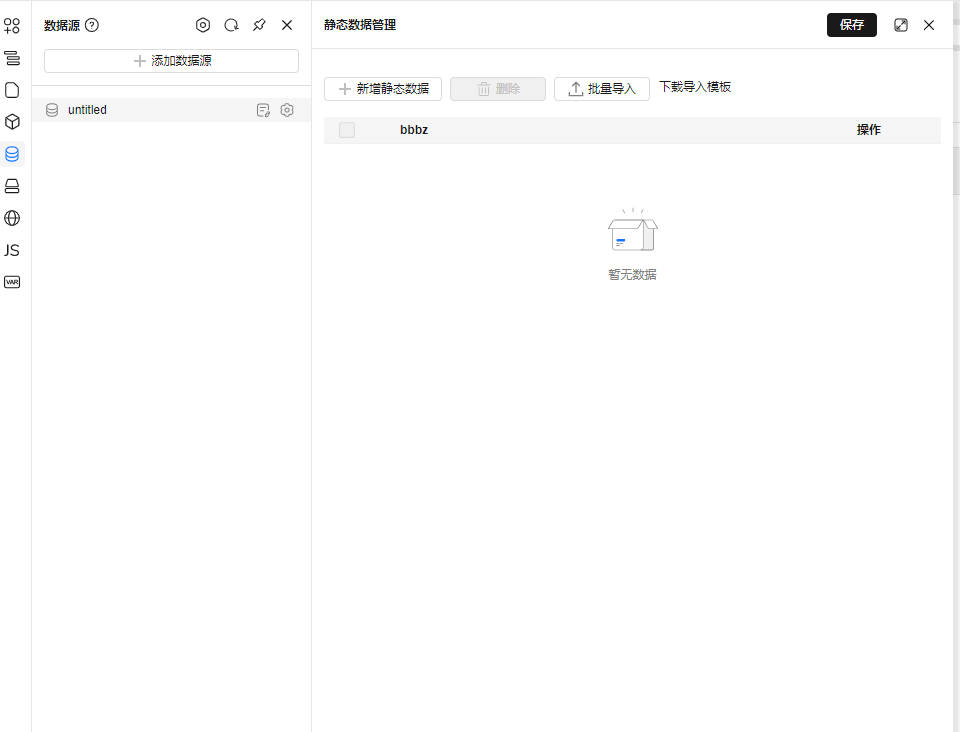Click the 数据源 panel title
960x732 pixels.
pyautogui.click(x=62, y=25)
